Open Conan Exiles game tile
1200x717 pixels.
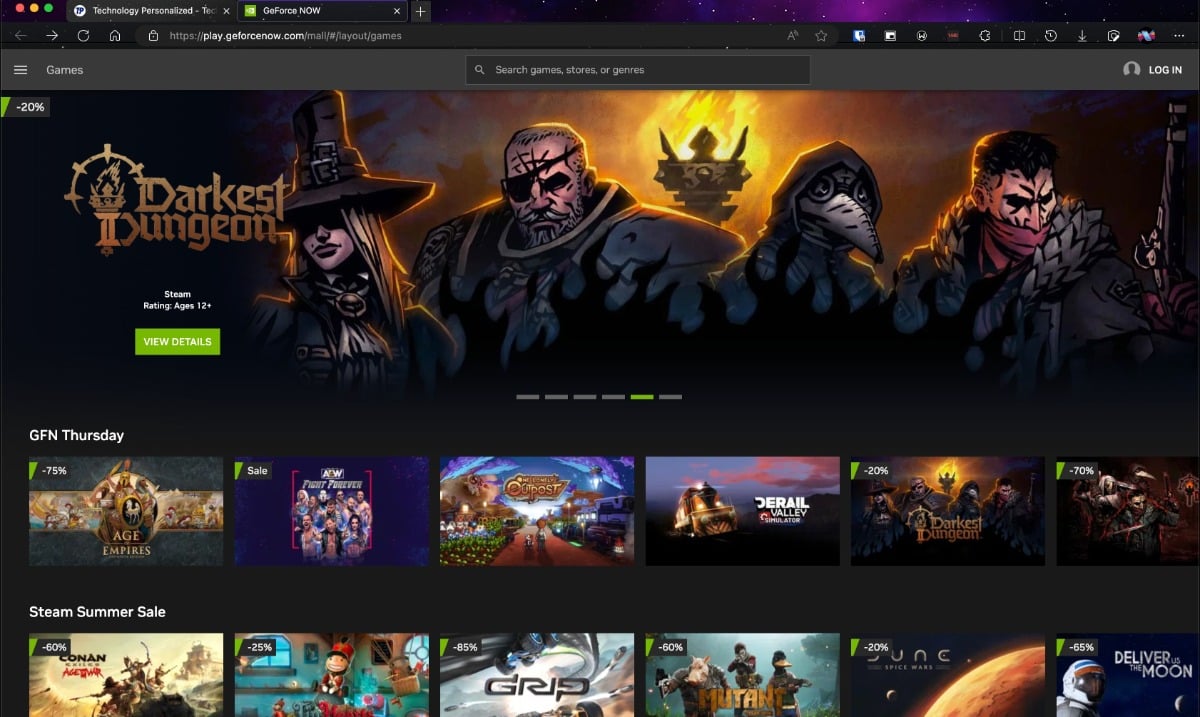click(126, 675)
